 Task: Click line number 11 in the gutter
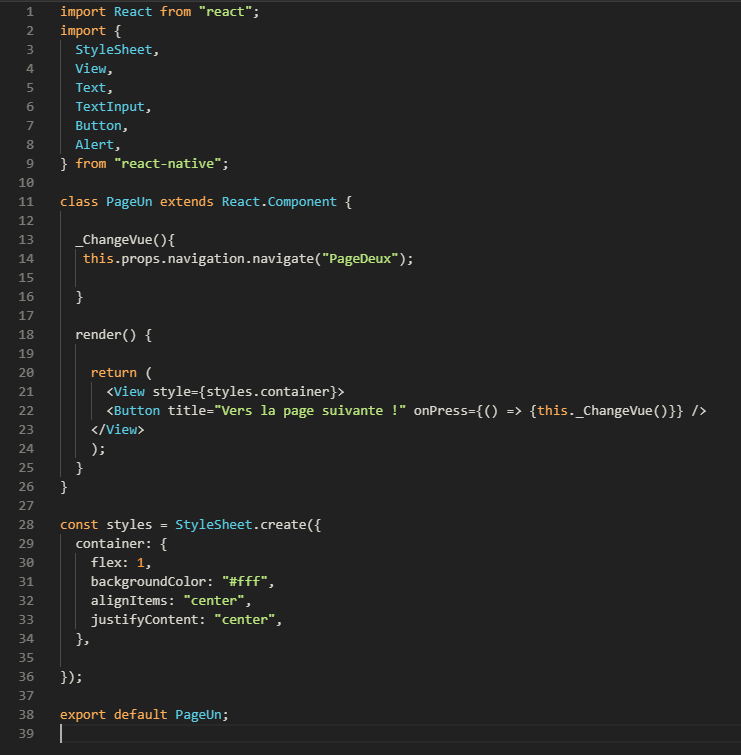26,202
